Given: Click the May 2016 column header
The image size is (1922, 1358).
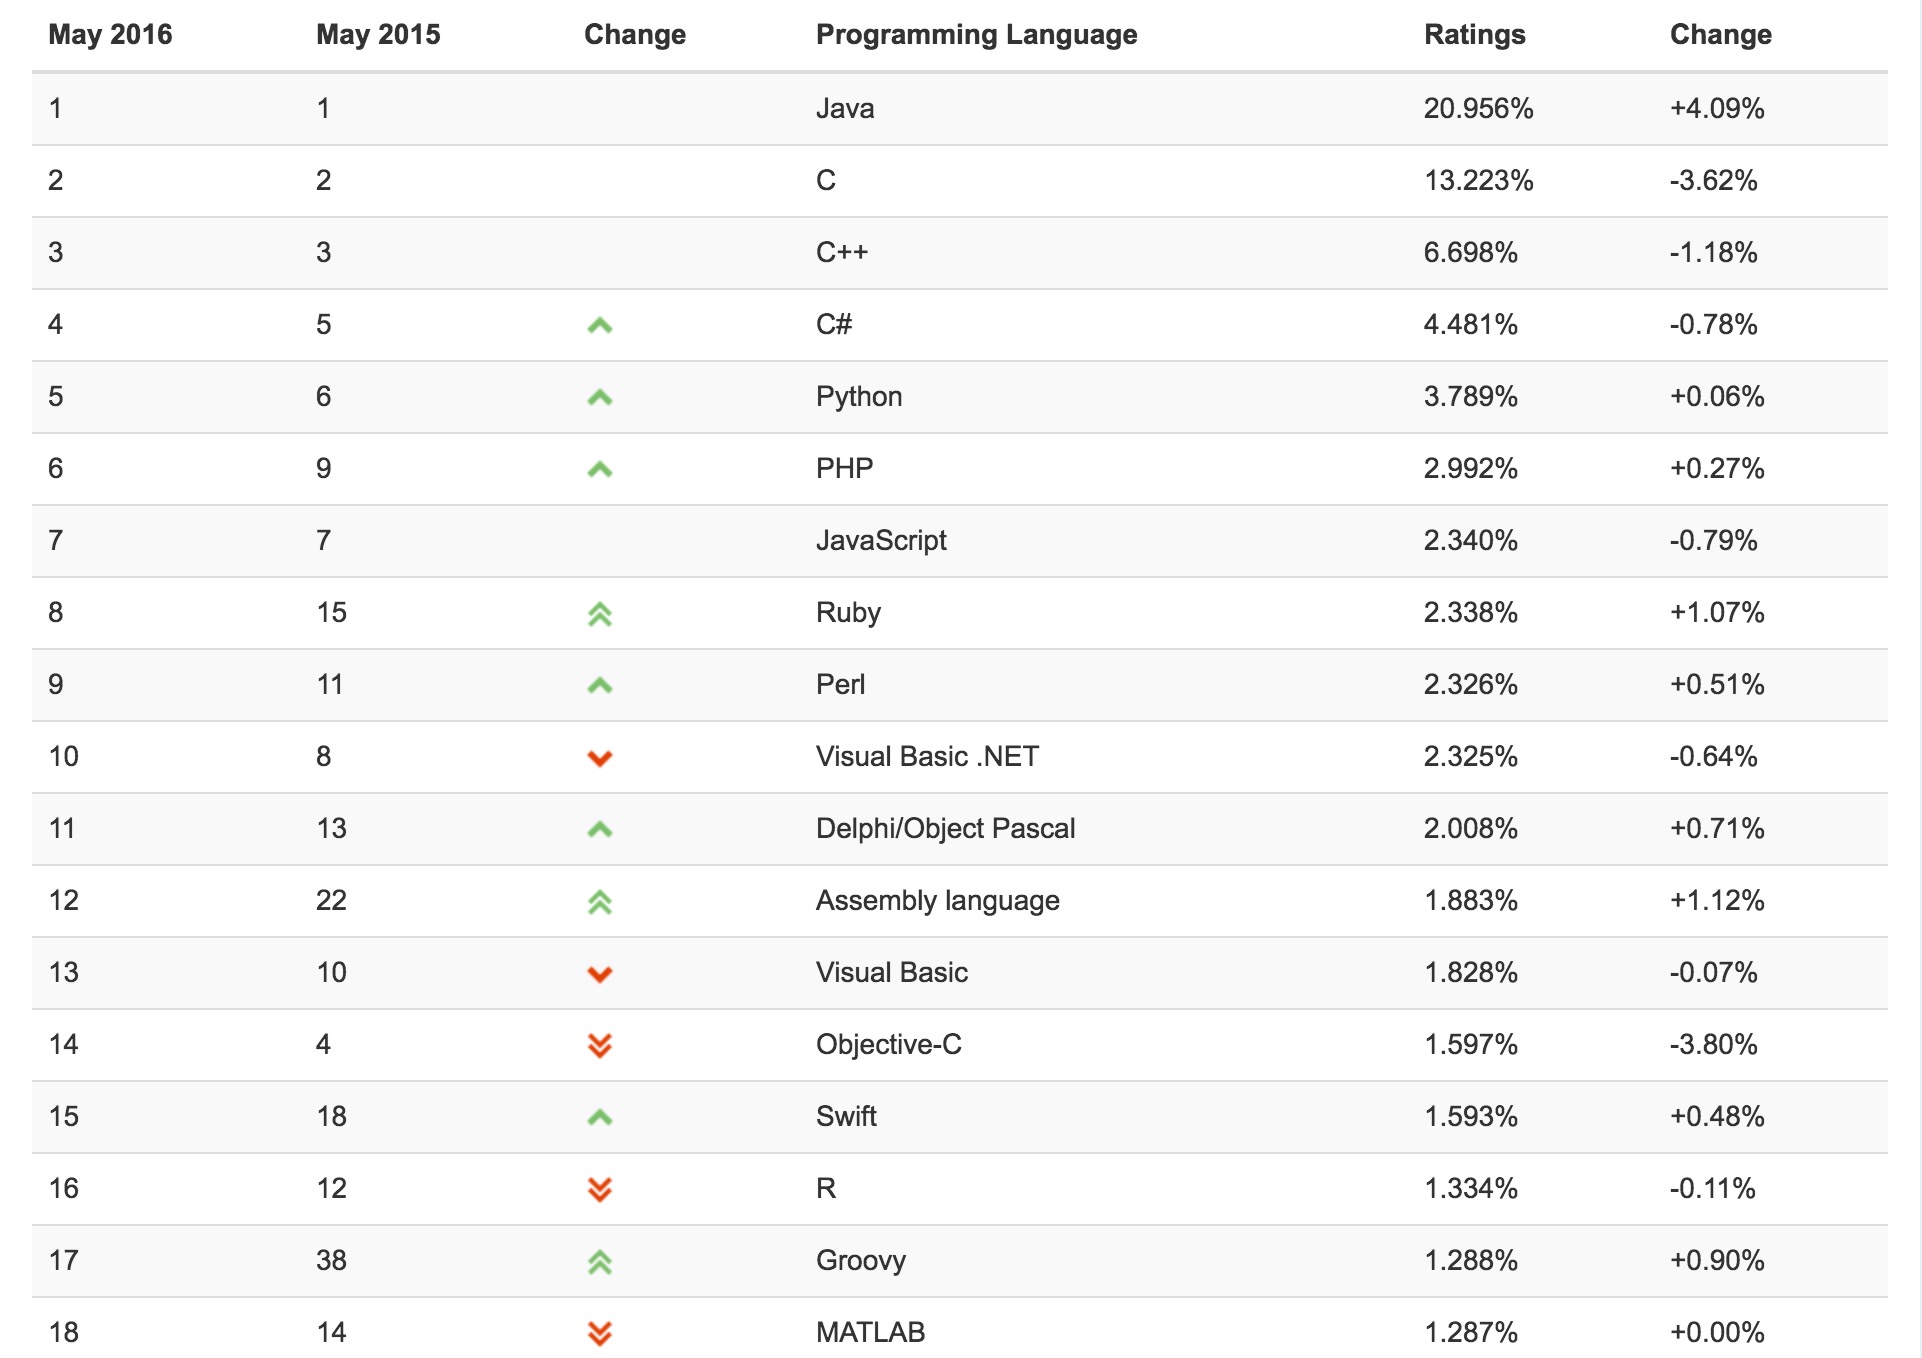Looking at the screenshot, I should (x=110, y=35).
